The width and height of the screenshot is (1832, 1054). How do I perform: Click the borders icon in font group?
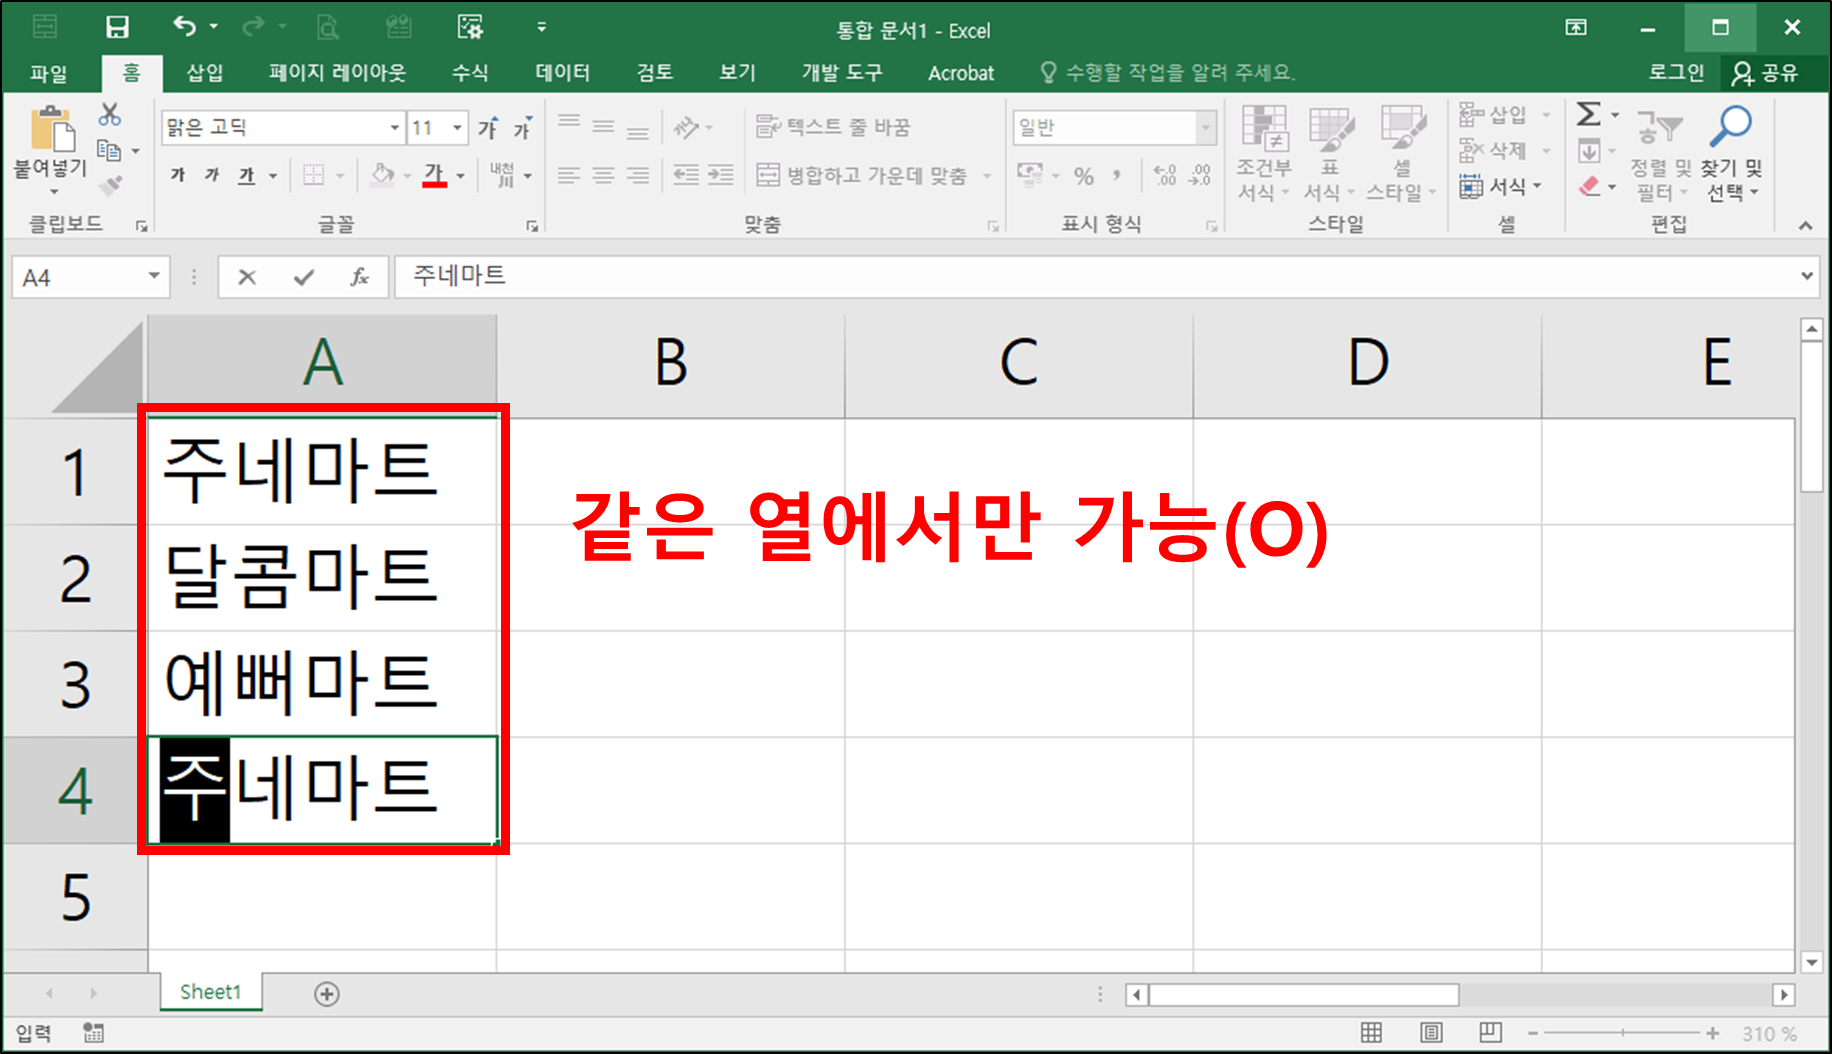(313, 175)
